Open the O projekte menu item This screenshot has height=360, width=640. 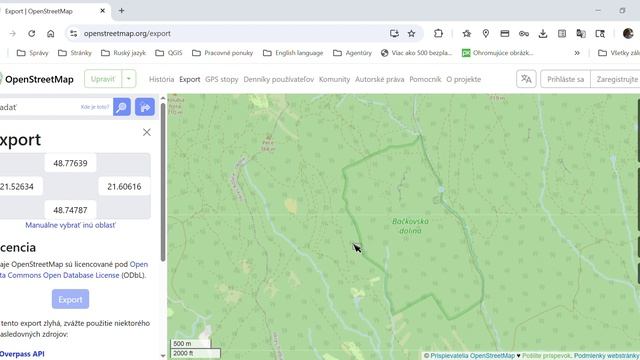click(464, 79)
